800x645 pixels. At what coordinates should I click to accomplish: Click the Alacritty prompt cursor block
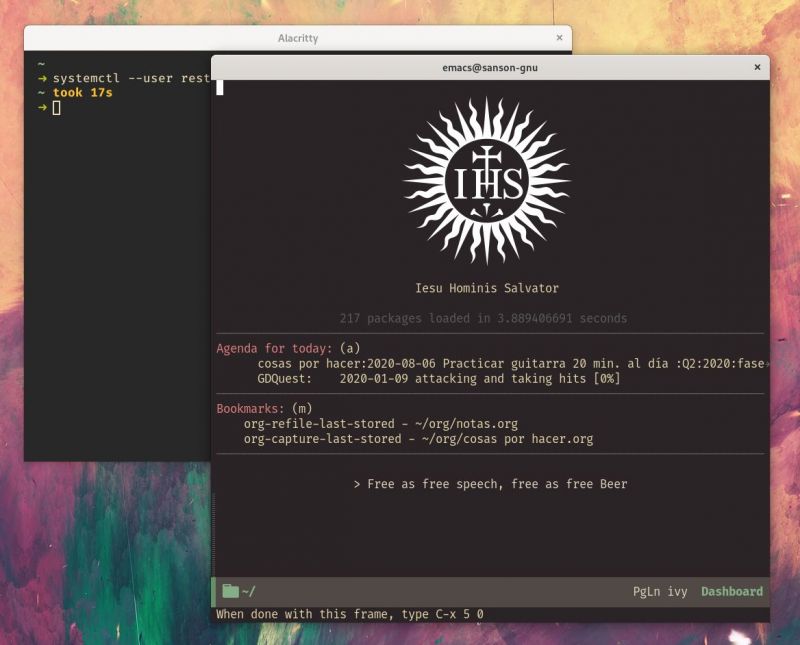[57, 108]
